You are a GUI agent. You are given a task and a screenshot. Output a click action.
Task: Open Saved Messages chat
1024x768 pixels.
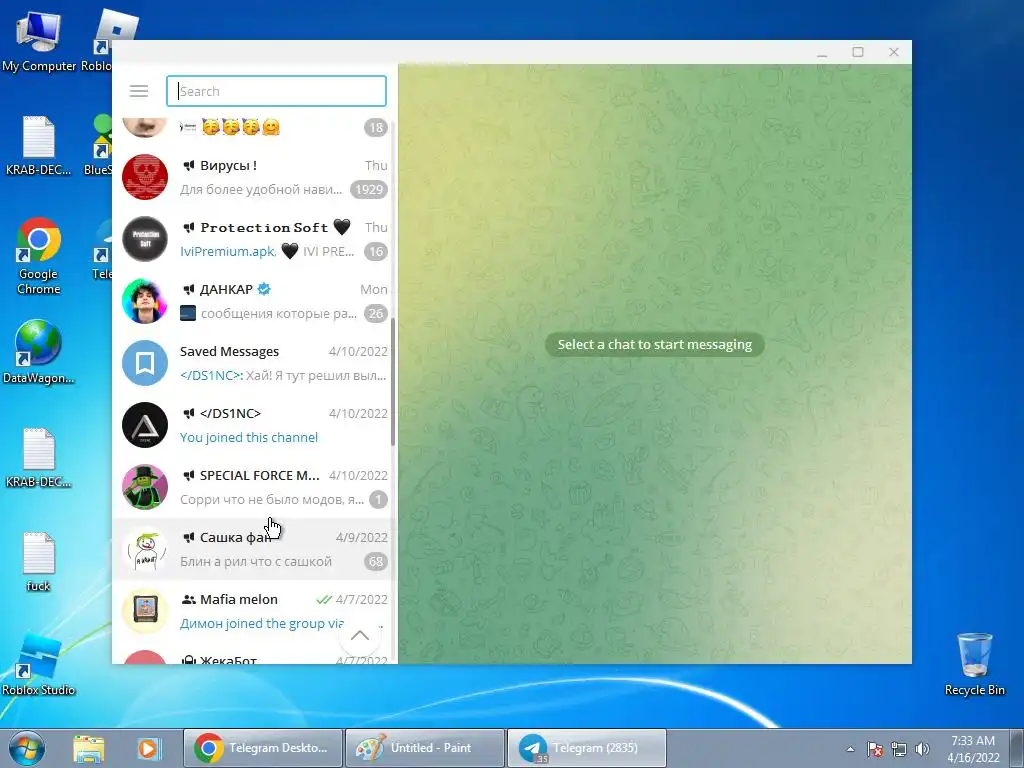click(x=255, y=363)
